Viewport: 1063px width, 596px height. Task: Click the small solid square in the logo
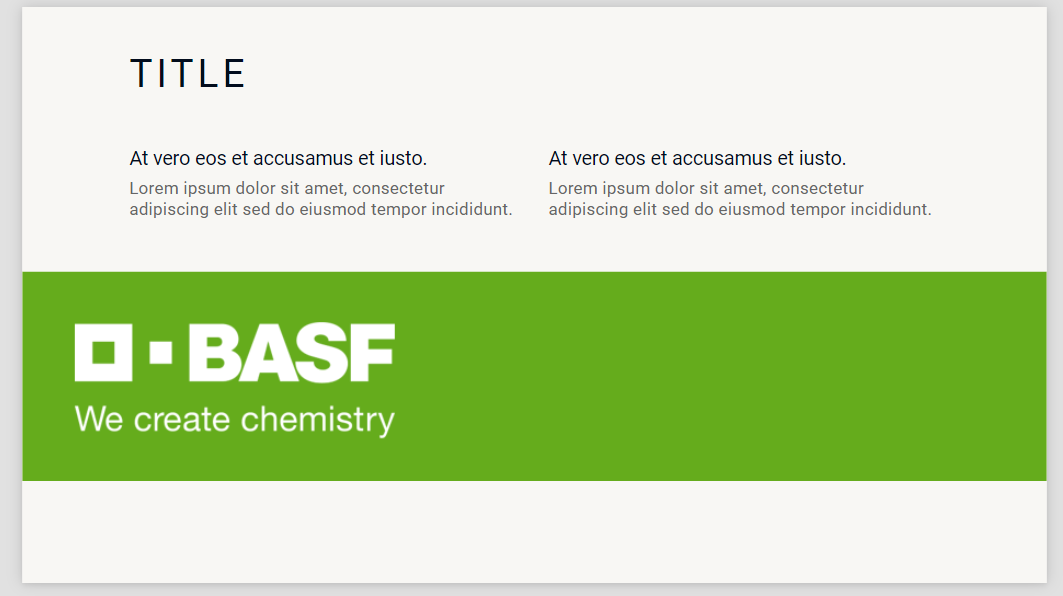[160, 352]
